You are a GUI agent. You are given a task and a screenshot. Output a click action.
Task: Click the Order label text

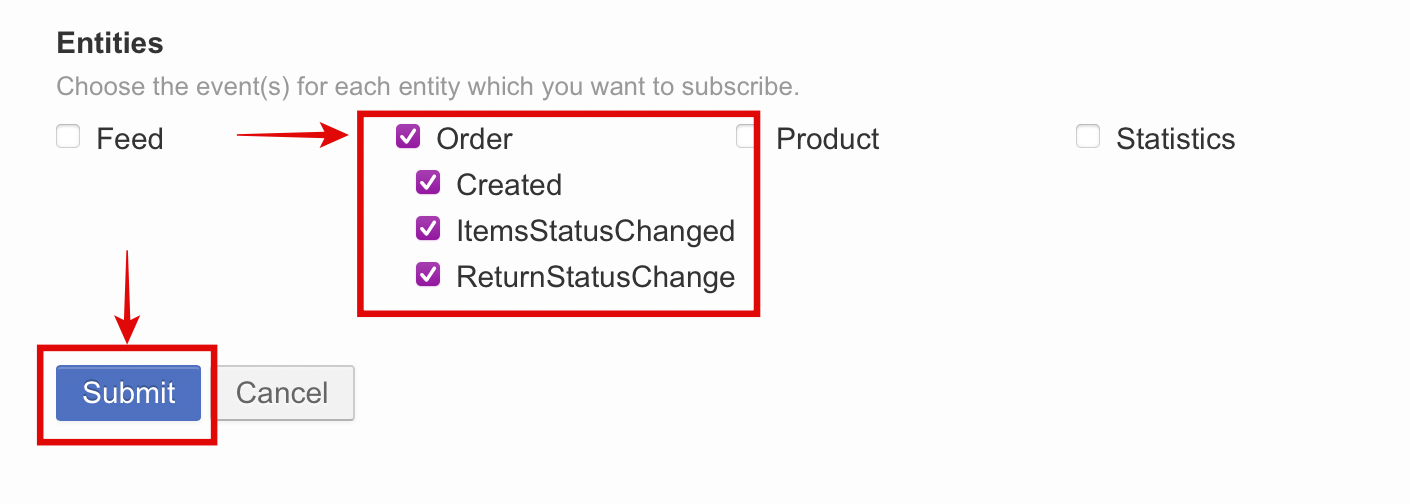click(x=474, y=139)
